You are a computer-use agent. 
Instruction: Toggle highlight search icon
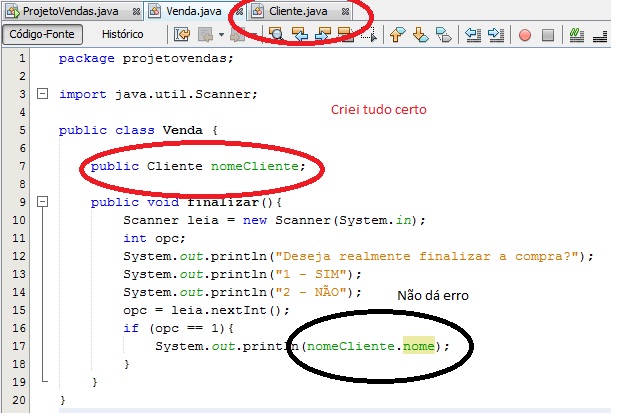pos(345,35)
